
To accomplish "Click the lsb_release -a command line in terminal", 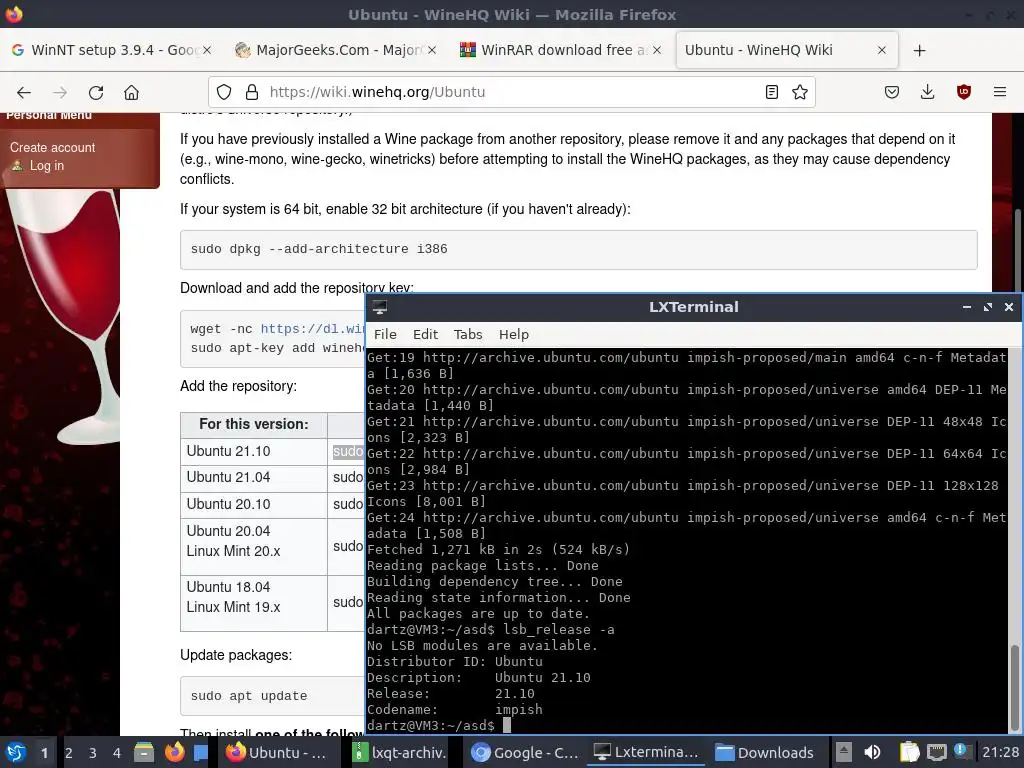I will 490,630.
